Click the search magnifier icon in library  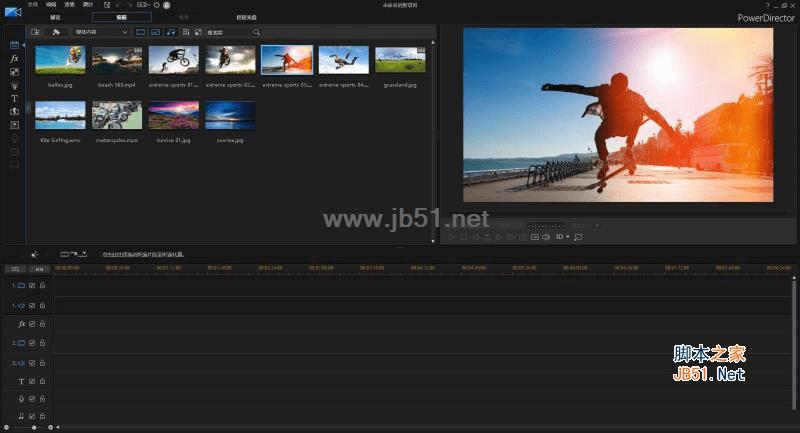256,32
